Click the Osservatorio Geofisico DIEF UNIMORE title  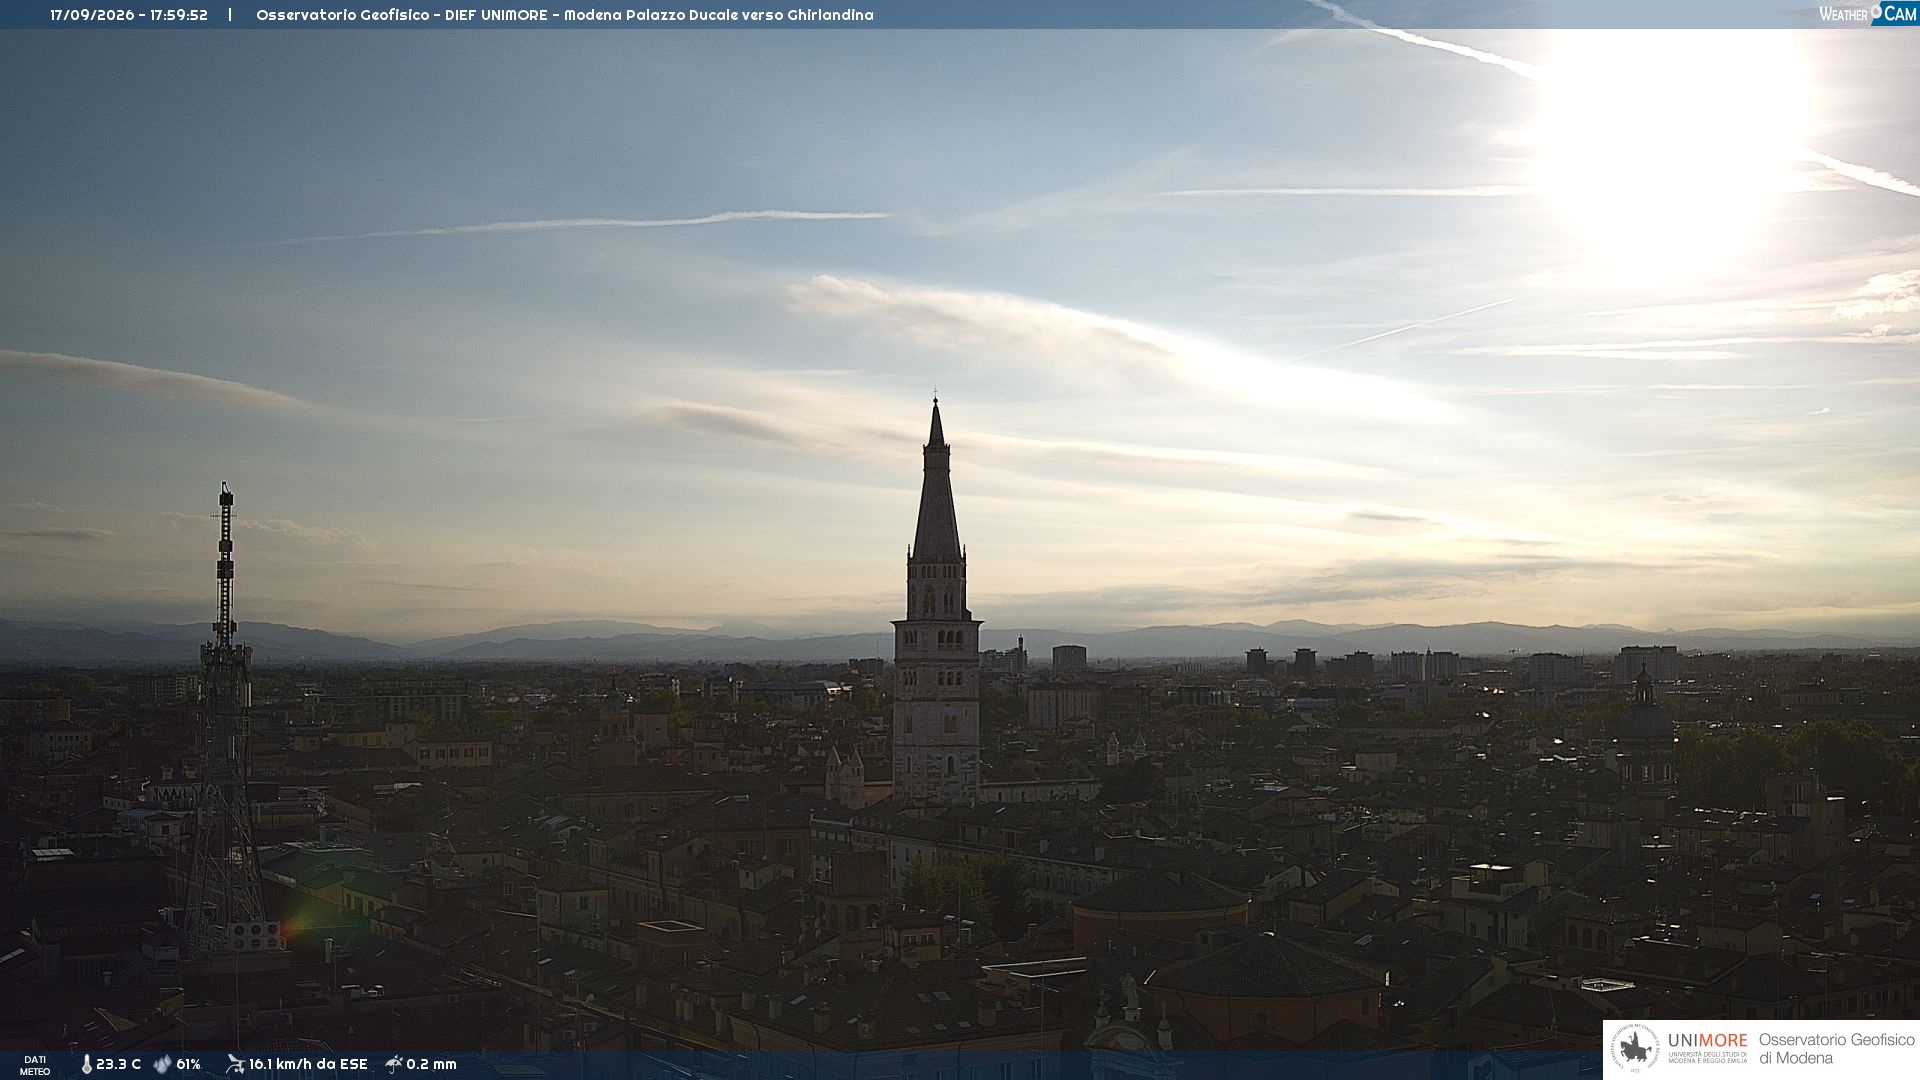[x=565, y=15]
